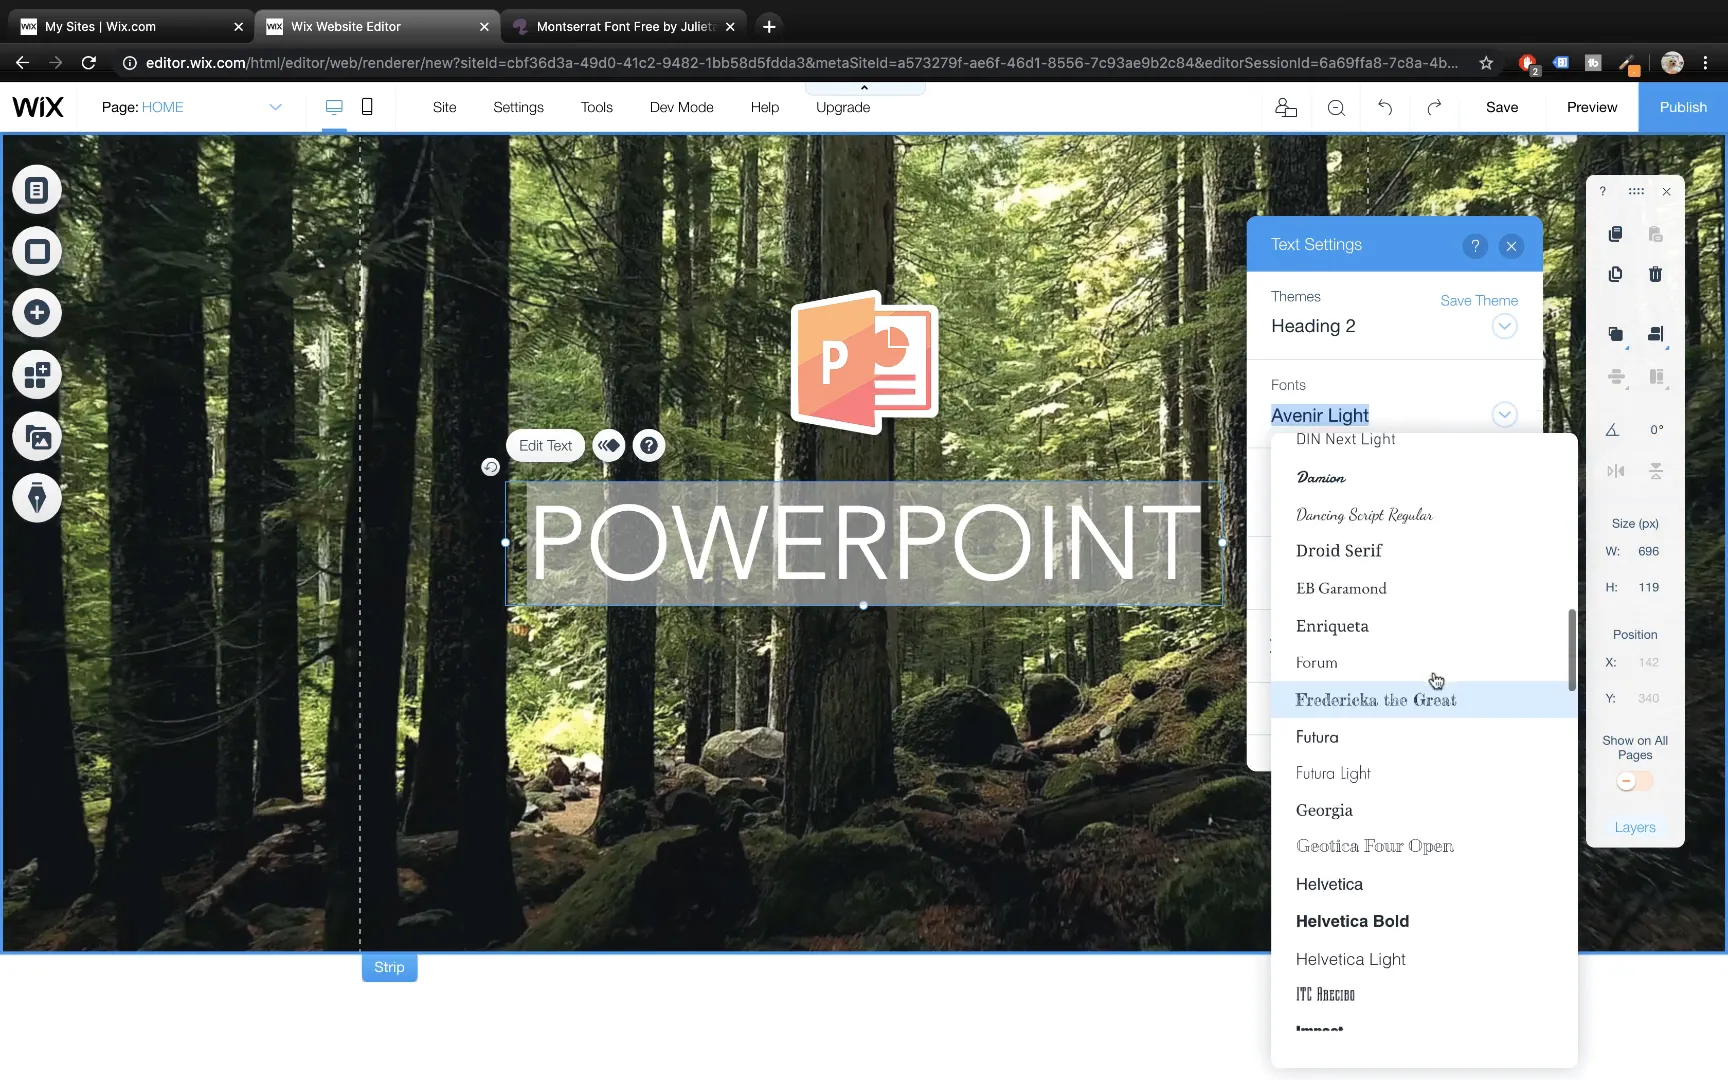Click the Edit Text button
This screenshot has height=1080, width=1728.
[546, 446]
